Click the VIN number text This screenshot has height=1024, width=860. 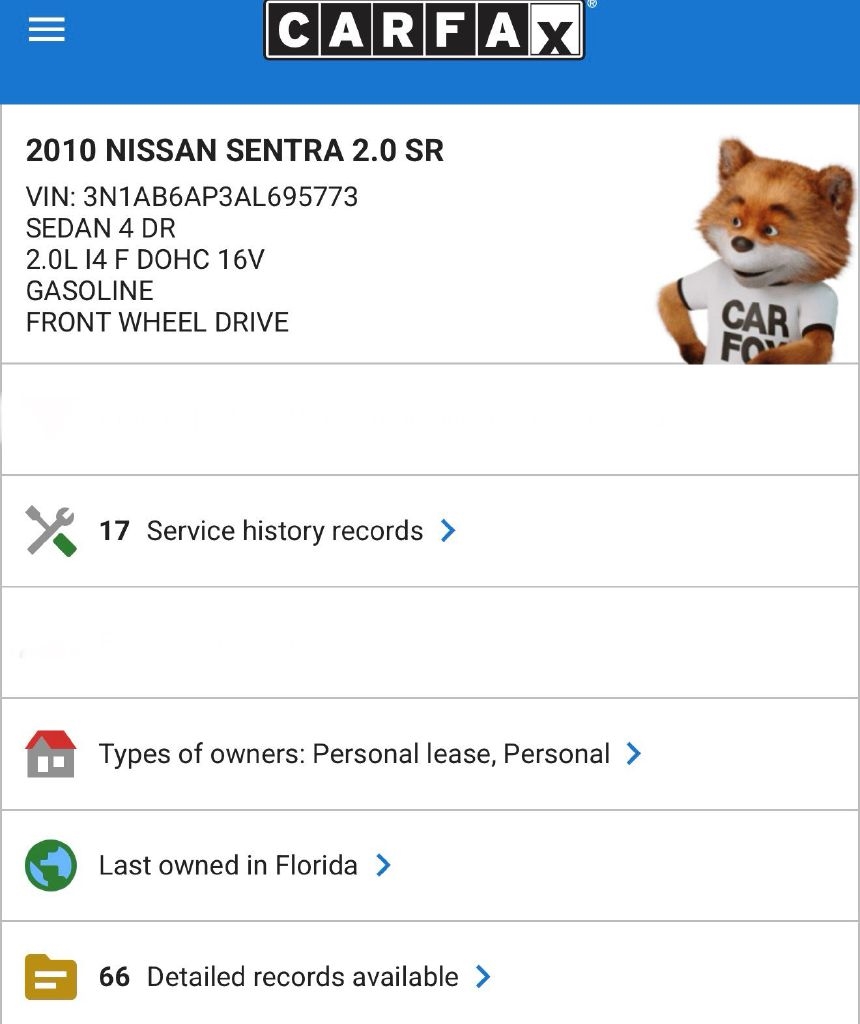click(192, 197)
